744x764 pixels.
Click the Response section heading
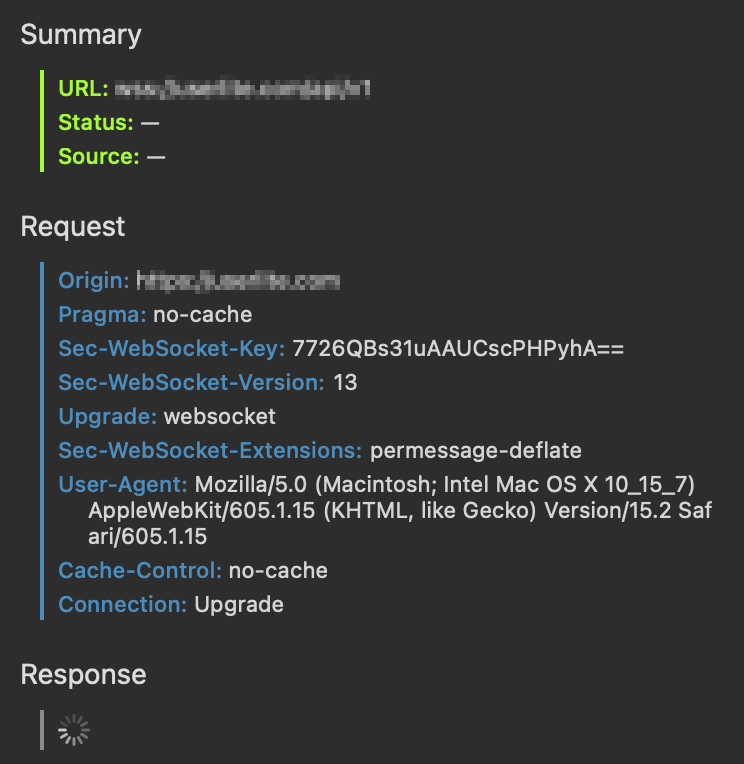click(83, 675)
